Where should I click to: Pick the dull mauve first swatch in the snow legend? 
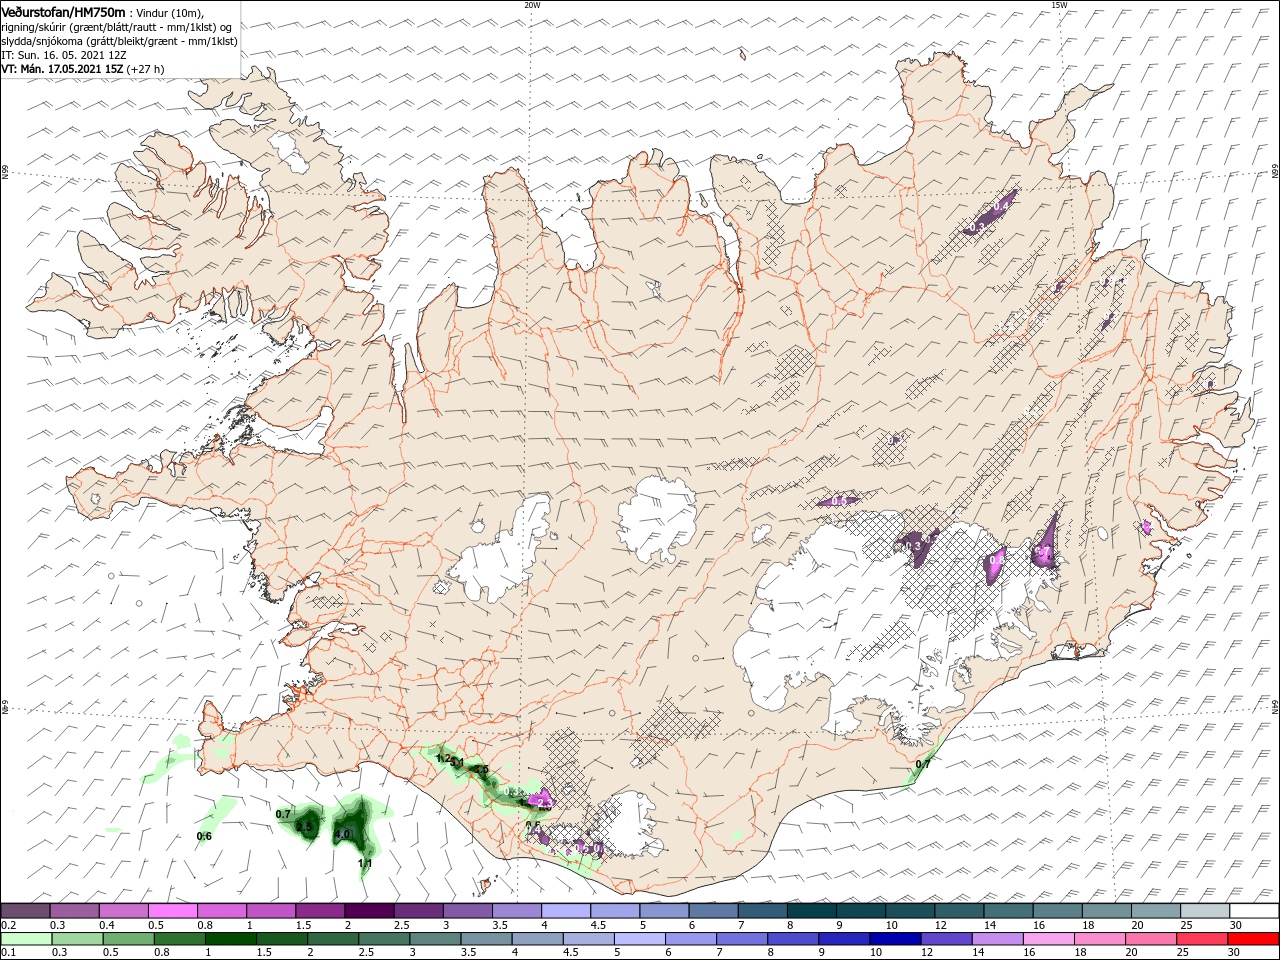tap(25, 911)
